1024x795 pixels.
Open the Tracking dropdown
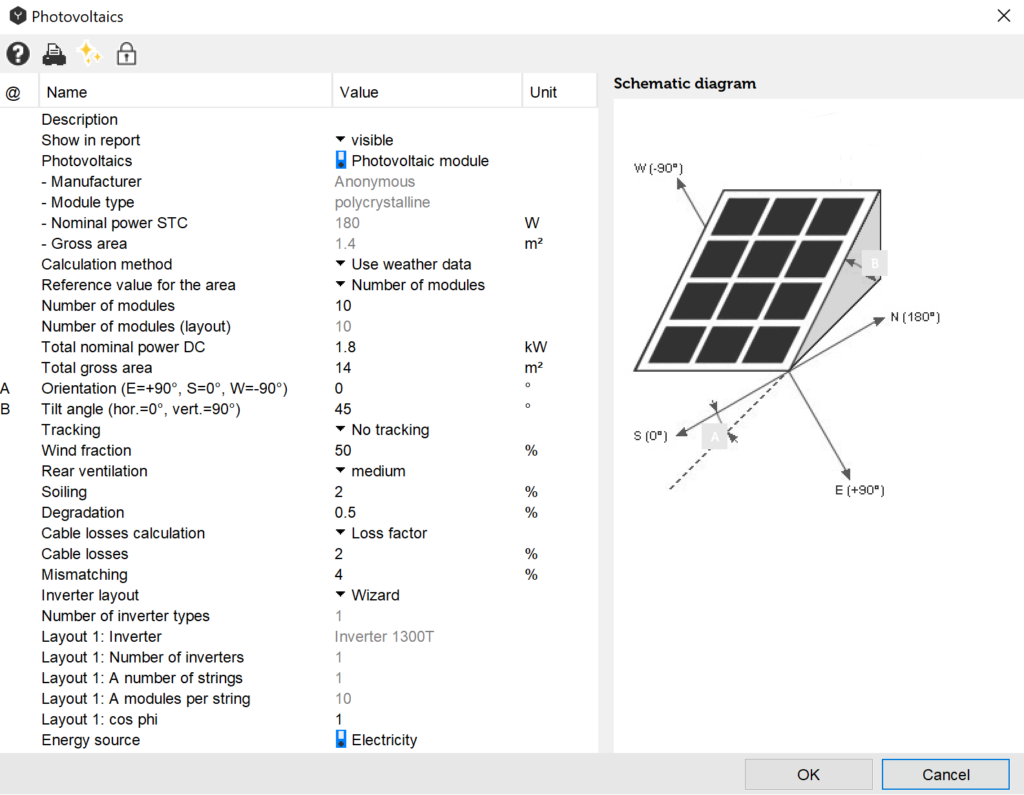click(340, 430)
